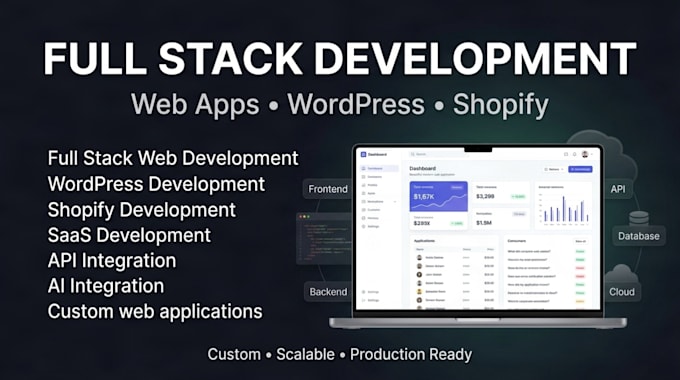Image resolution: width=680 pixels, height=380 pixels.
Task: Click the Backend label badge
Action: pos(328,292)
